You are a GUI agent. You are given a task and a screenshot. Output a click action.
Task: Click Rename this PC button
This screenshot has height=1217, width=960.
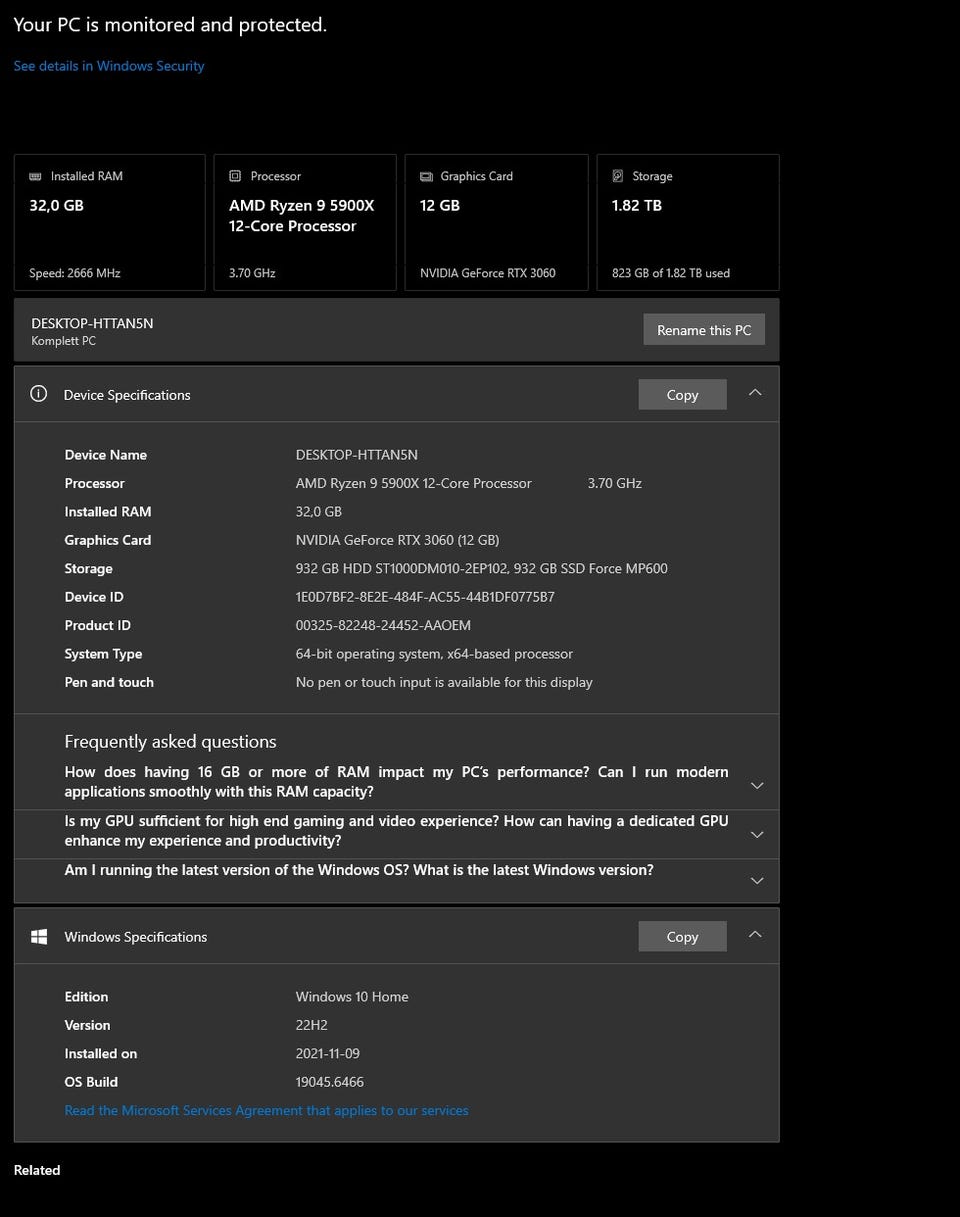[704, 330]
